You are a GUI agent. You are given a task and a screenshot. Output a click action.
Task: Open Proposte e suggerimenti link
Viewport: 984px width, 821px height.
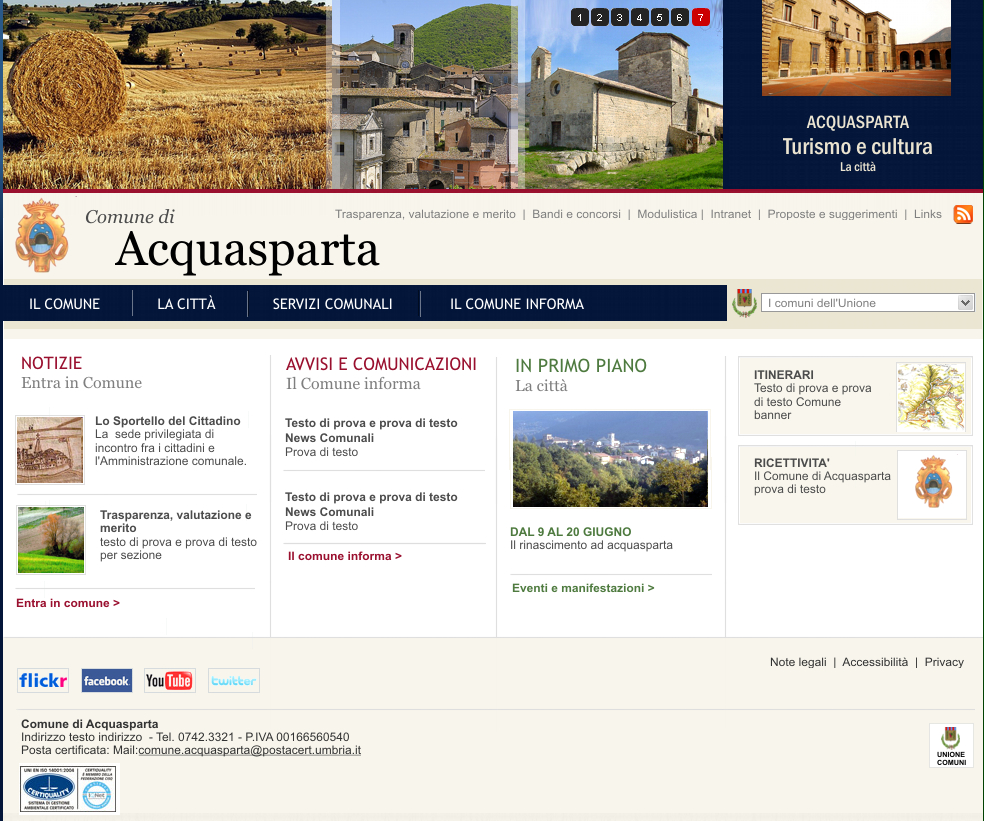click(832, 214)
